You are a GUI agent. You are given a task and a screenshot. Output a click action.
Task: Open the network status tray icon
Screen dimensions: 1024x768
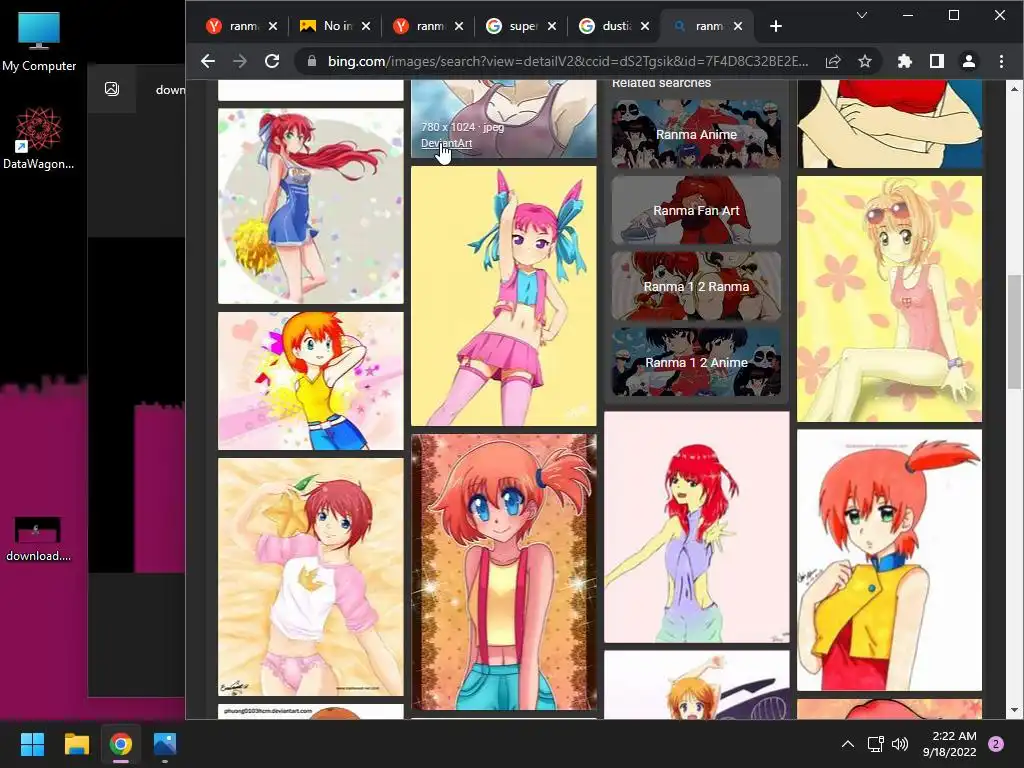coord(875,744)
